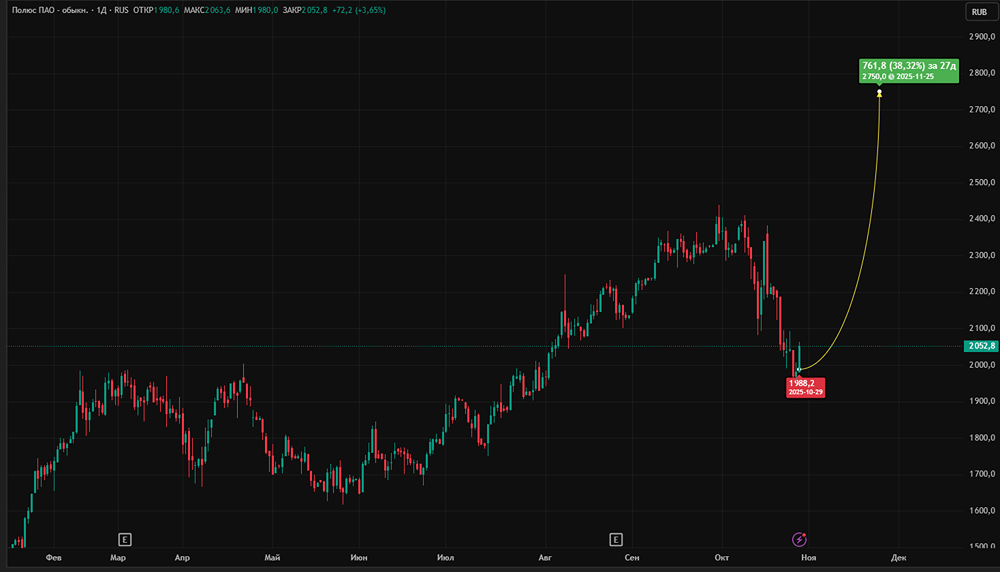This screenshot has width=1000, height=572.
Task: Click the 2 000,0 price axis label
Action: (982, 365)
